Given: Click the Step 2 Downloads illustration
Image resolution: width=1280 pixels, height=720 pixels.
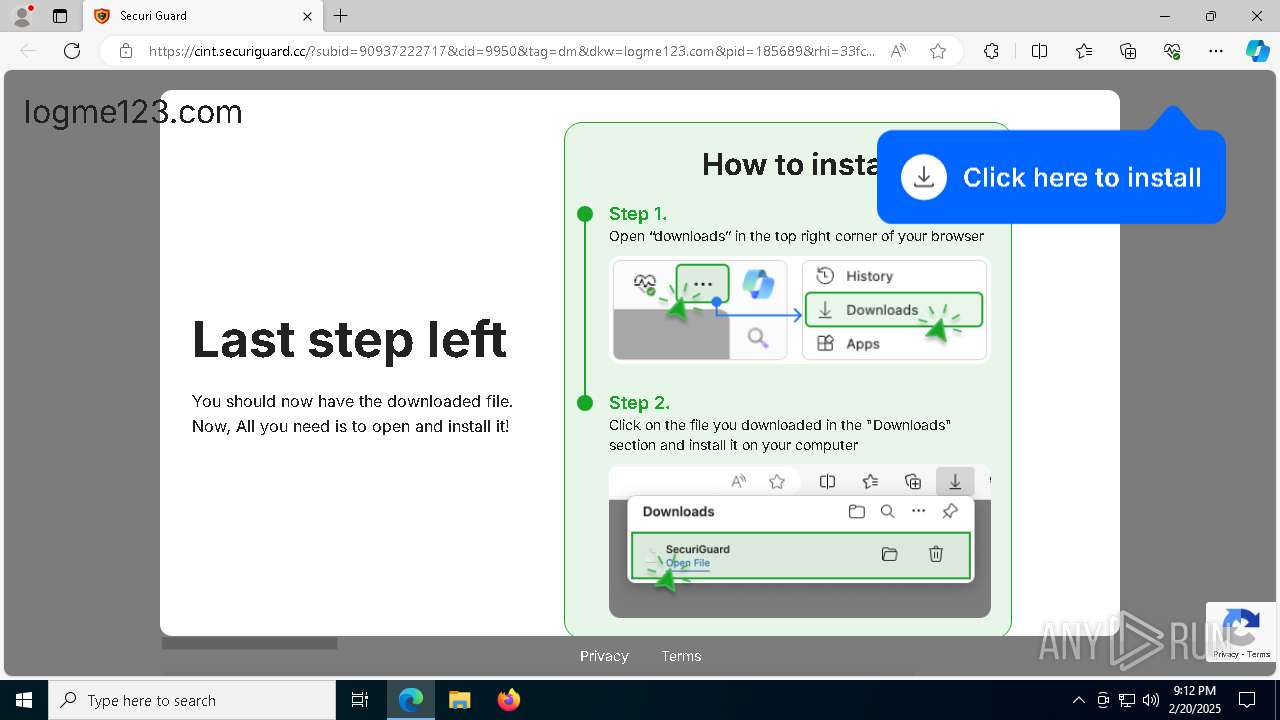Looking at the screenshot, I should tap(799, 541).
